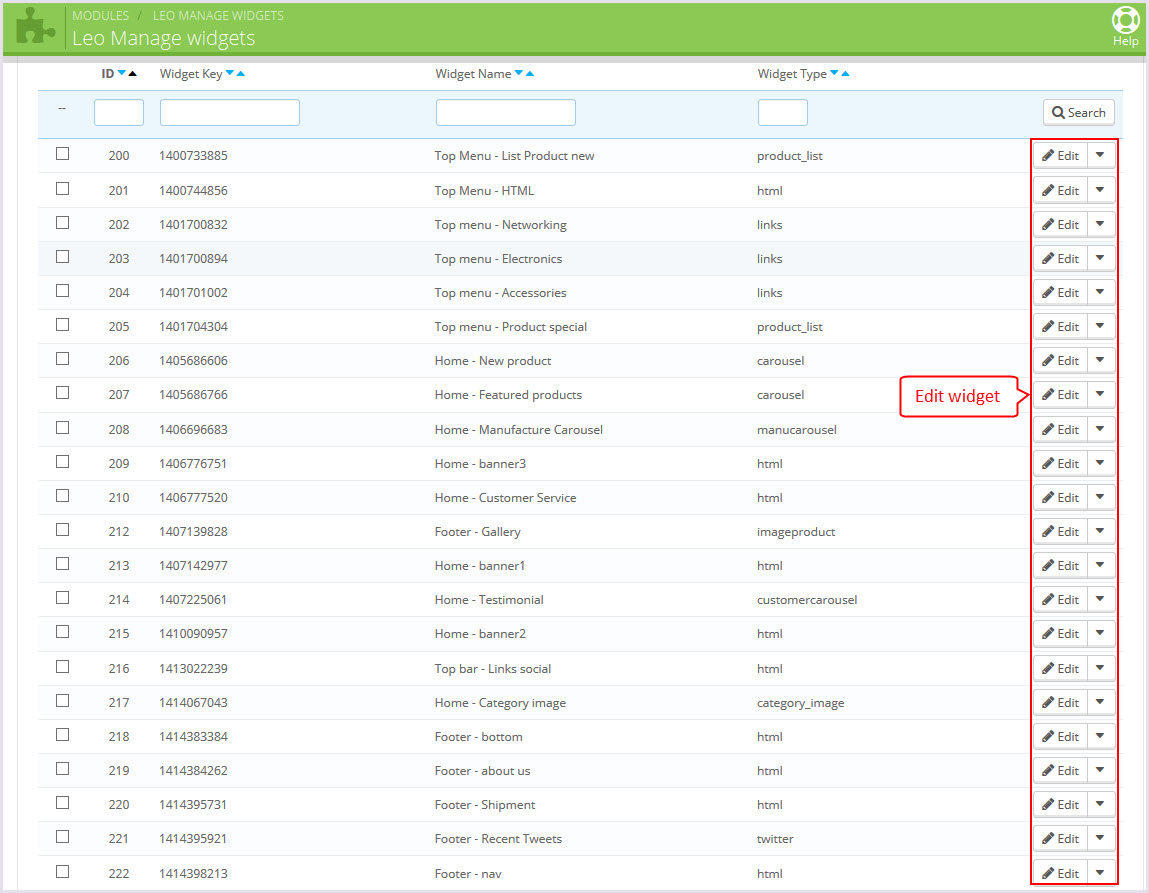The width and height of the screenshot is (1149, 893).
Task: Open action dropdown for Home - Testimonial
Action: (1100, 599)
